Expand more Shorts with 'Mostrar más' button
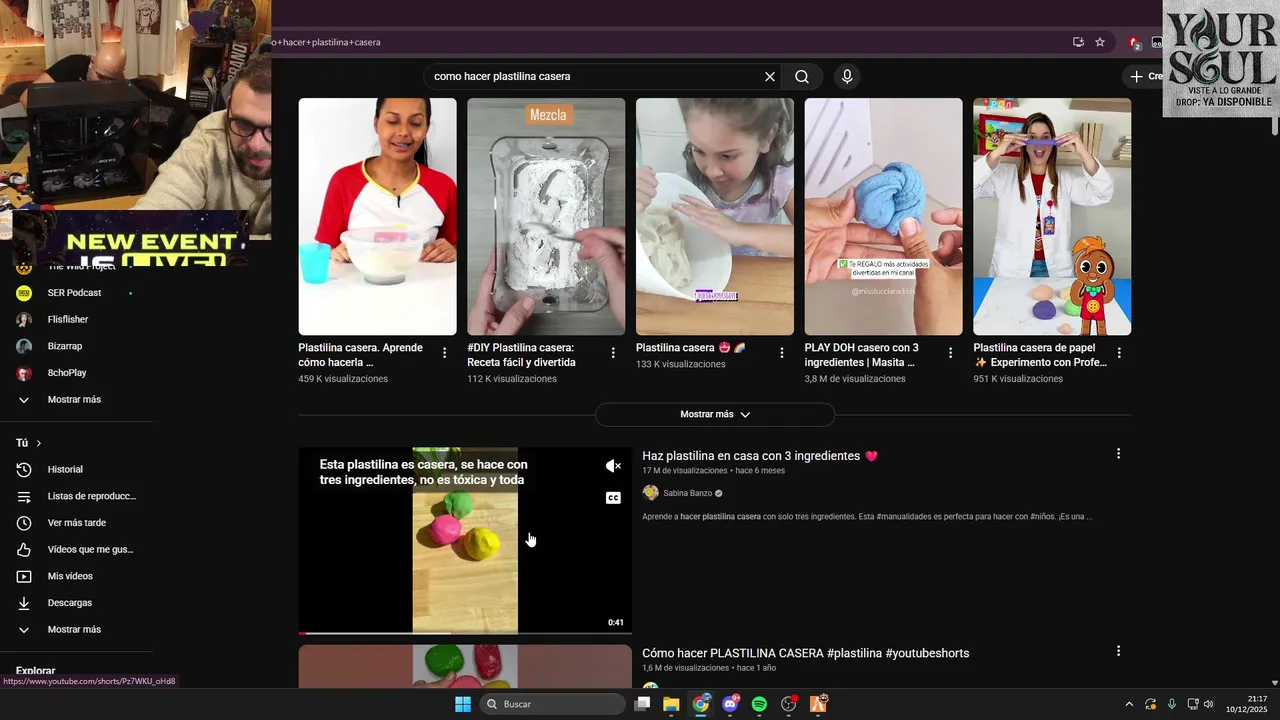 point(715,414)
